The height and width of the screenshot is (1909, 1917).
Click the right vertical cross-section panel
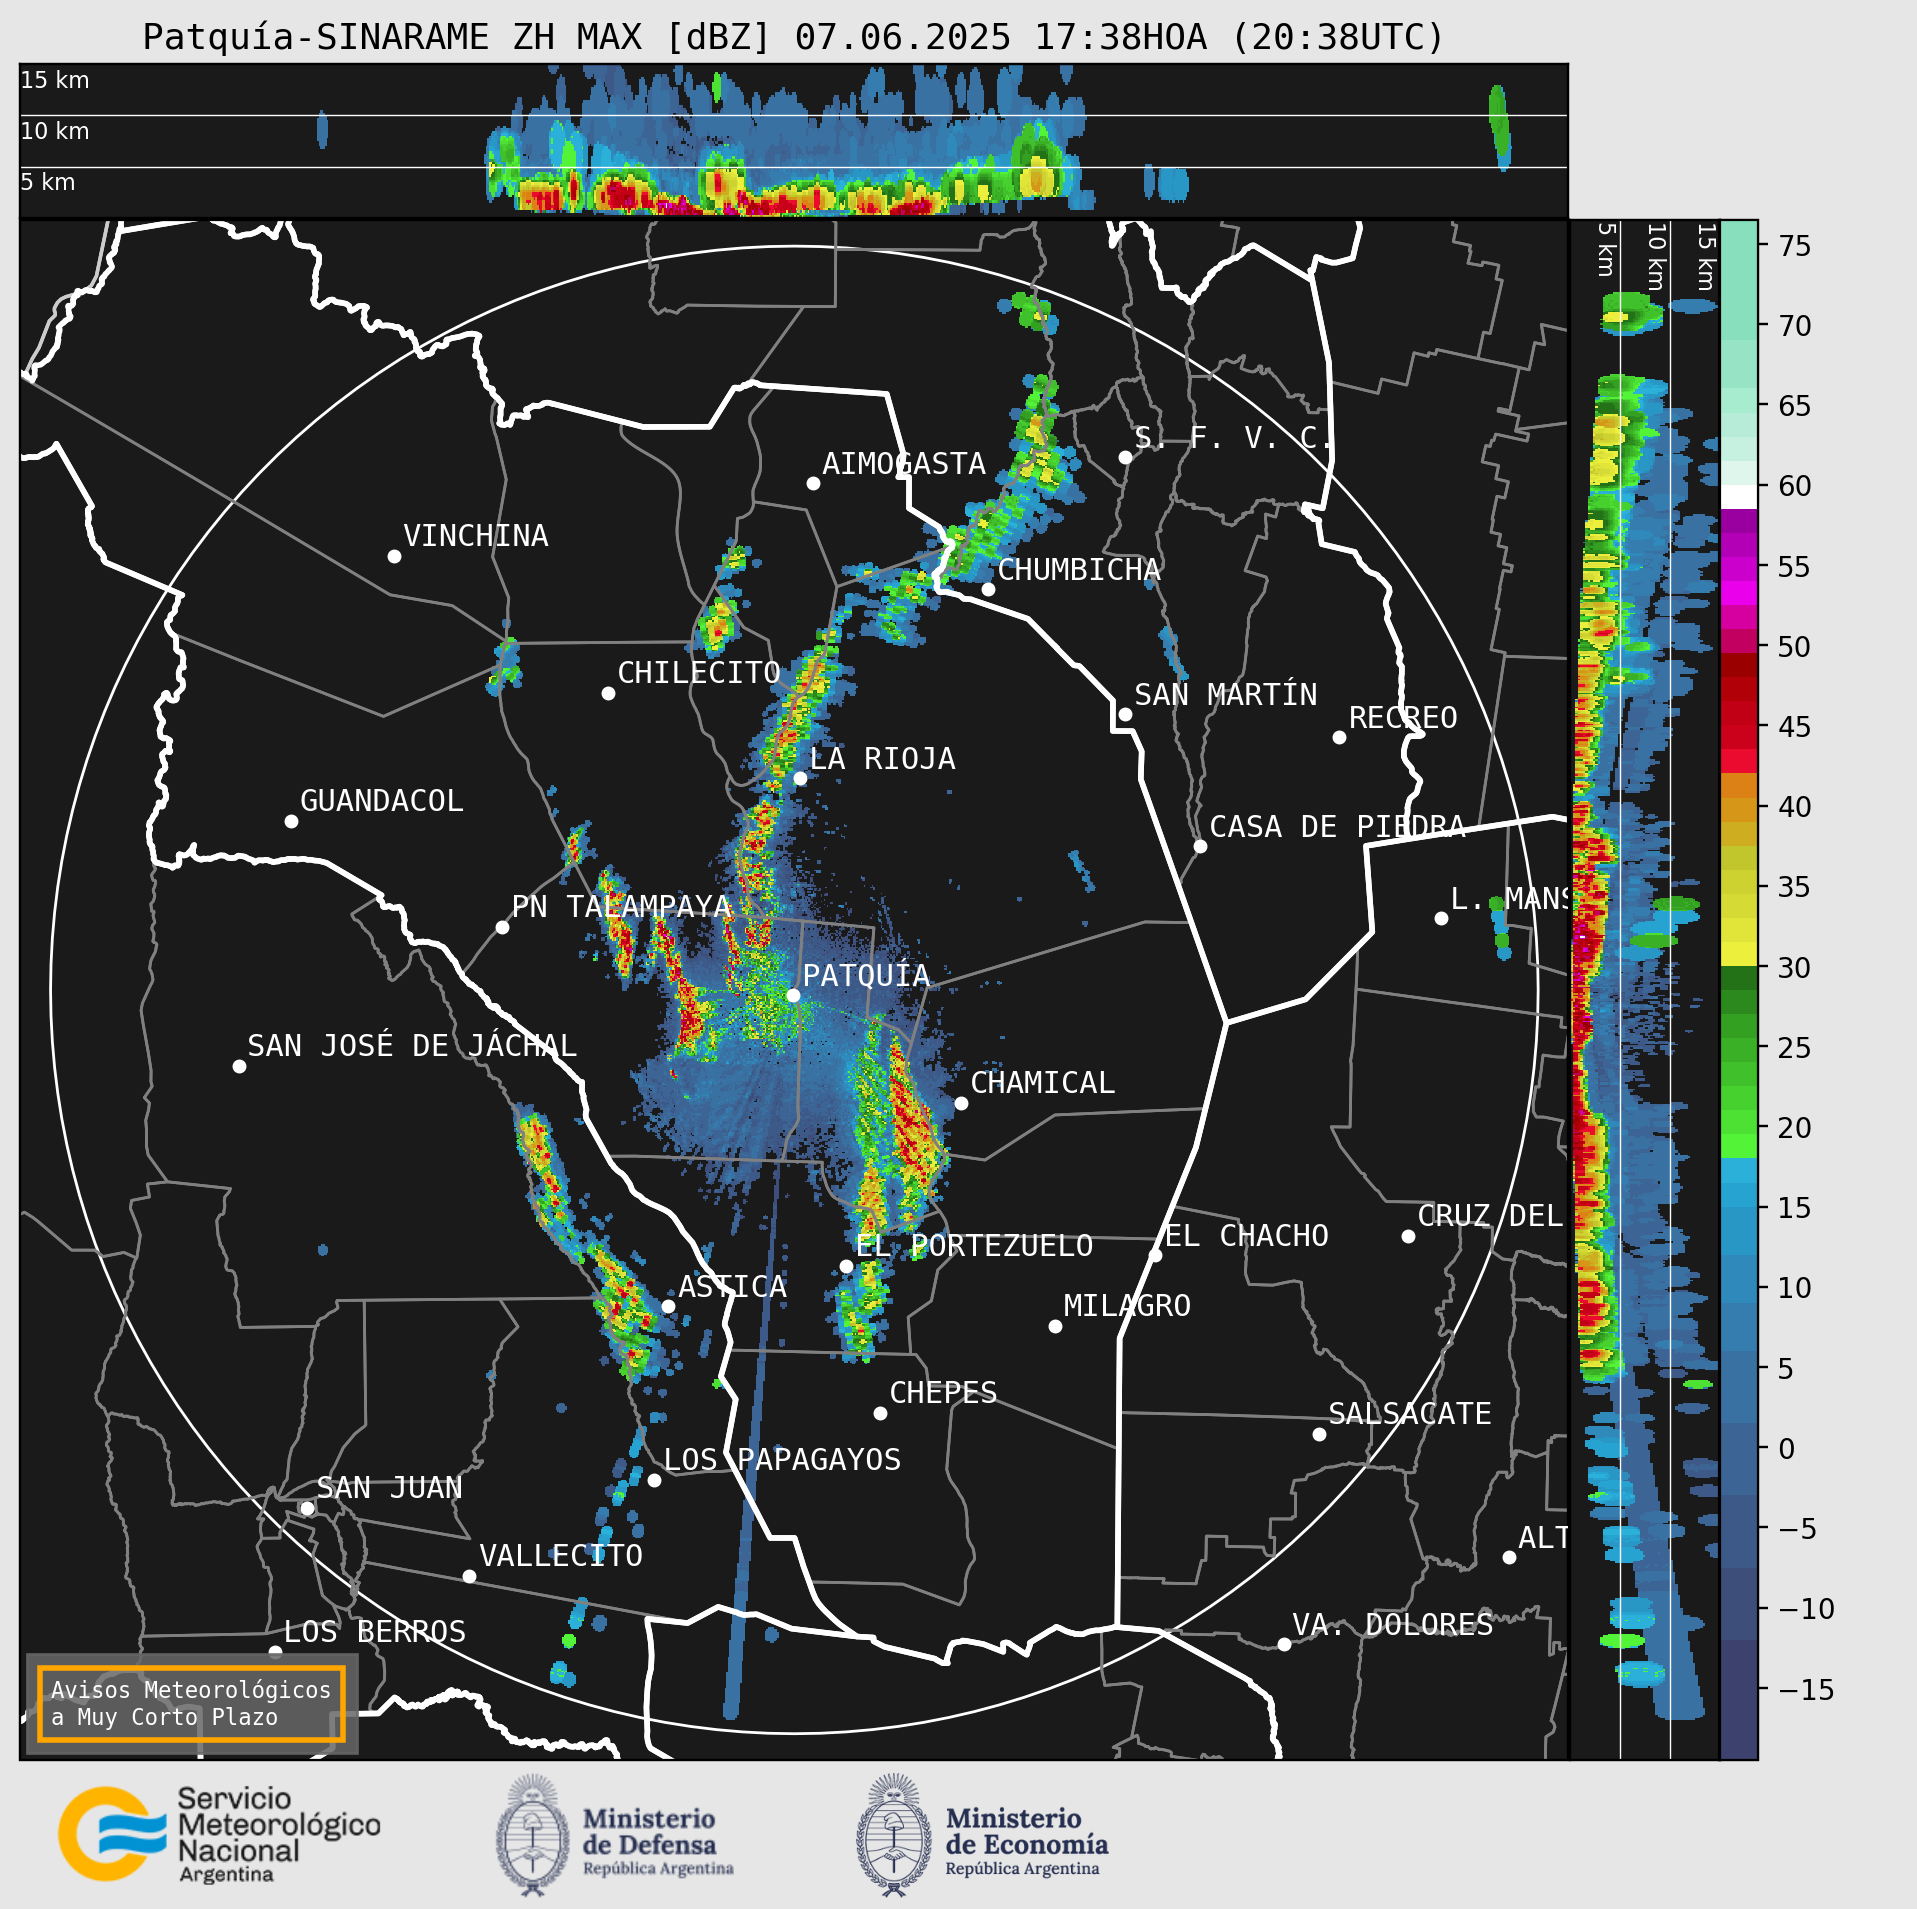1644,990
